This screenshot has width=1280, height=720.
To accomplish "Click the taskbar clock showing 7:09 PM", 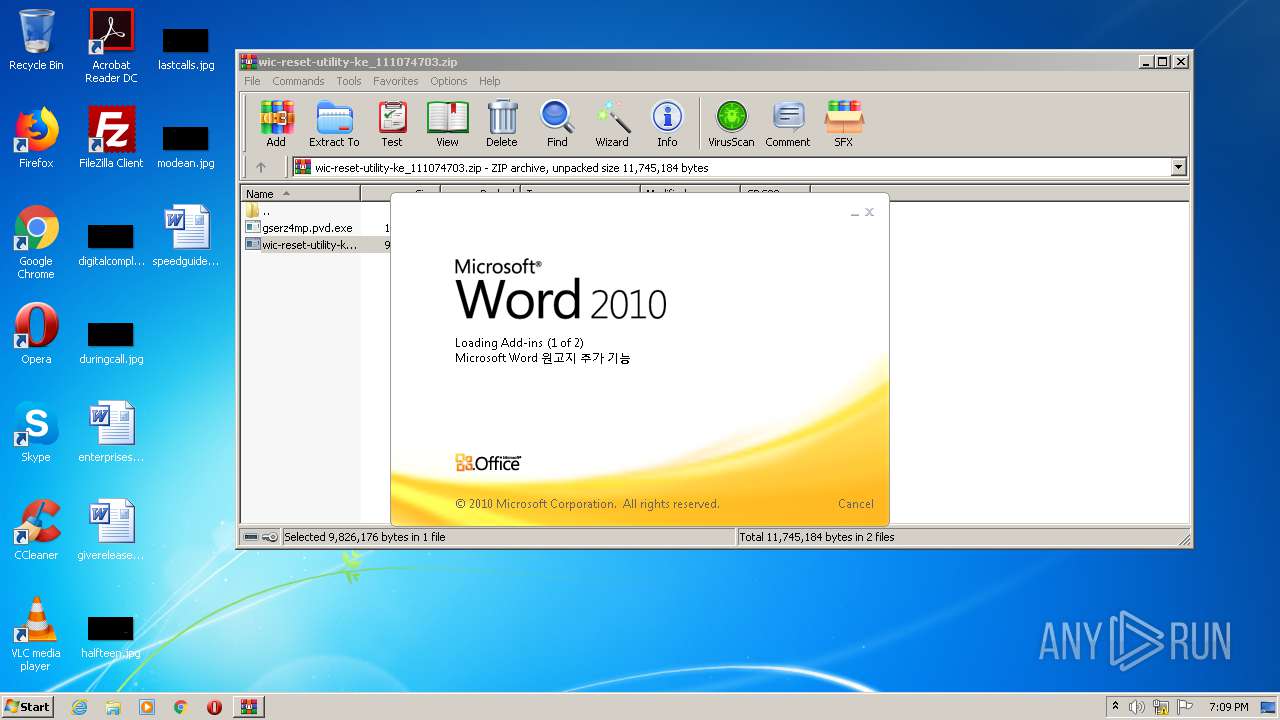I will coord(1228,707).
